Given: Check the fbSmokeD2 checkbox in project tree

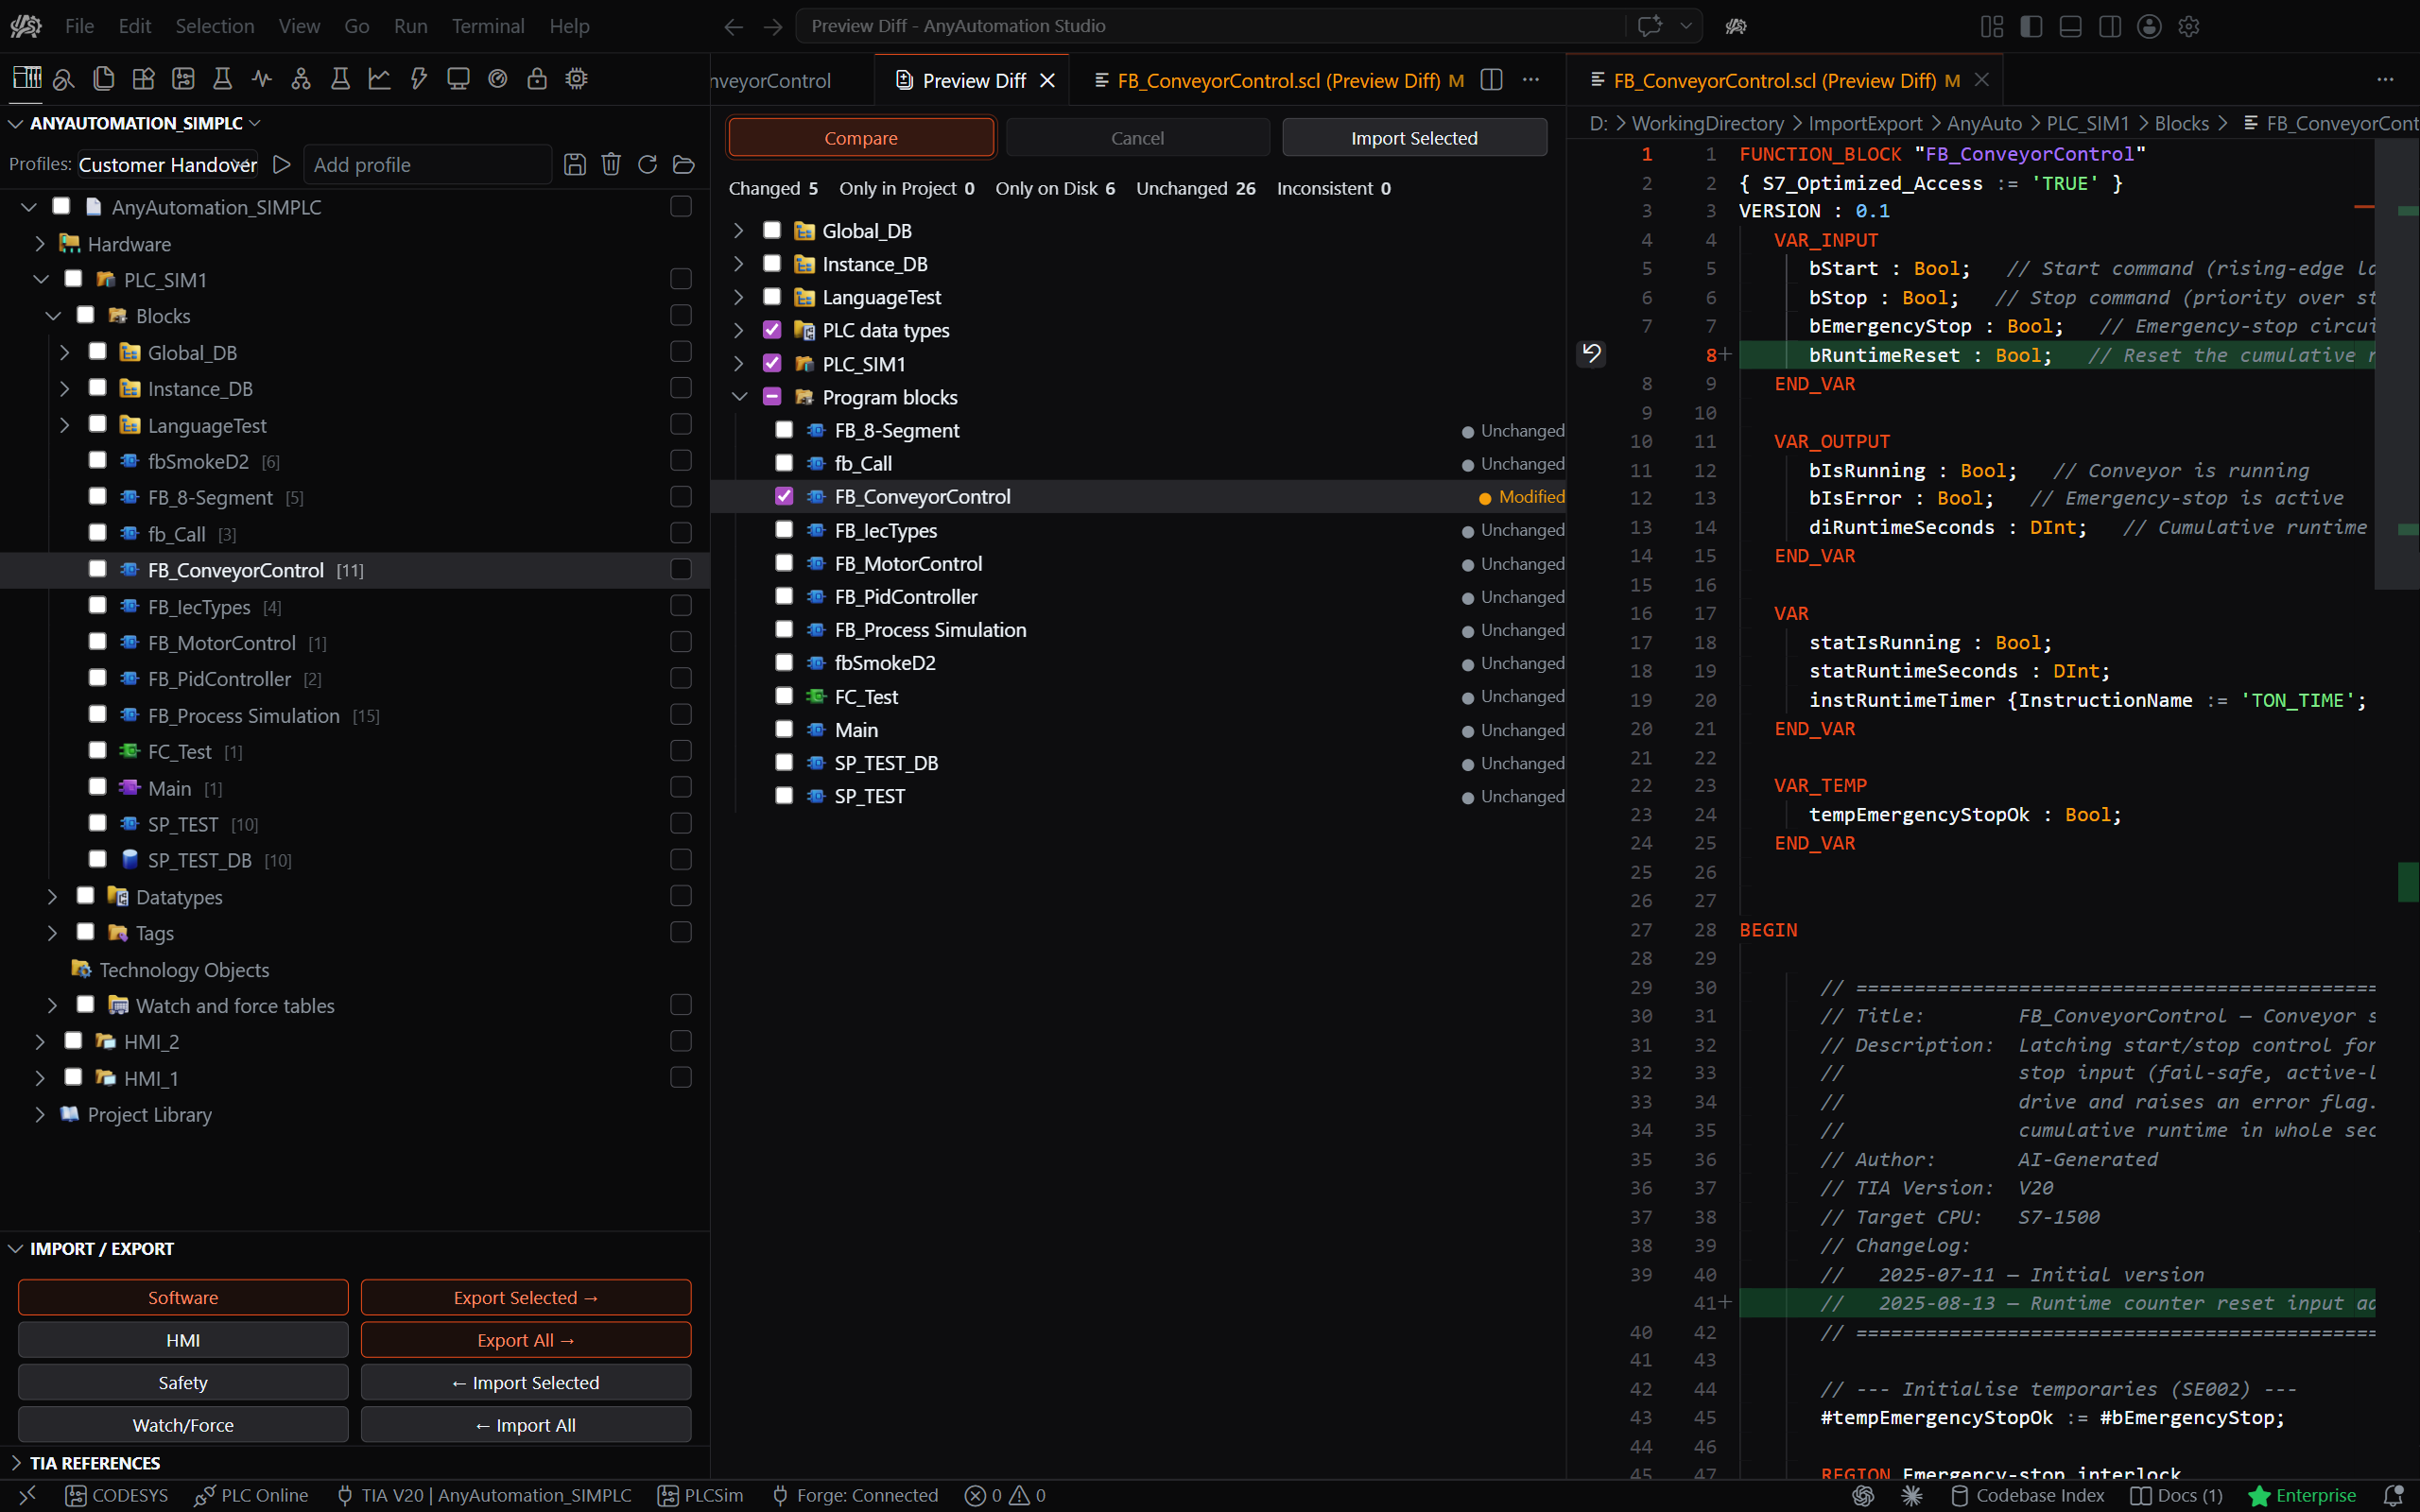Looking at the screenshot, I should (x=98, y=460).
